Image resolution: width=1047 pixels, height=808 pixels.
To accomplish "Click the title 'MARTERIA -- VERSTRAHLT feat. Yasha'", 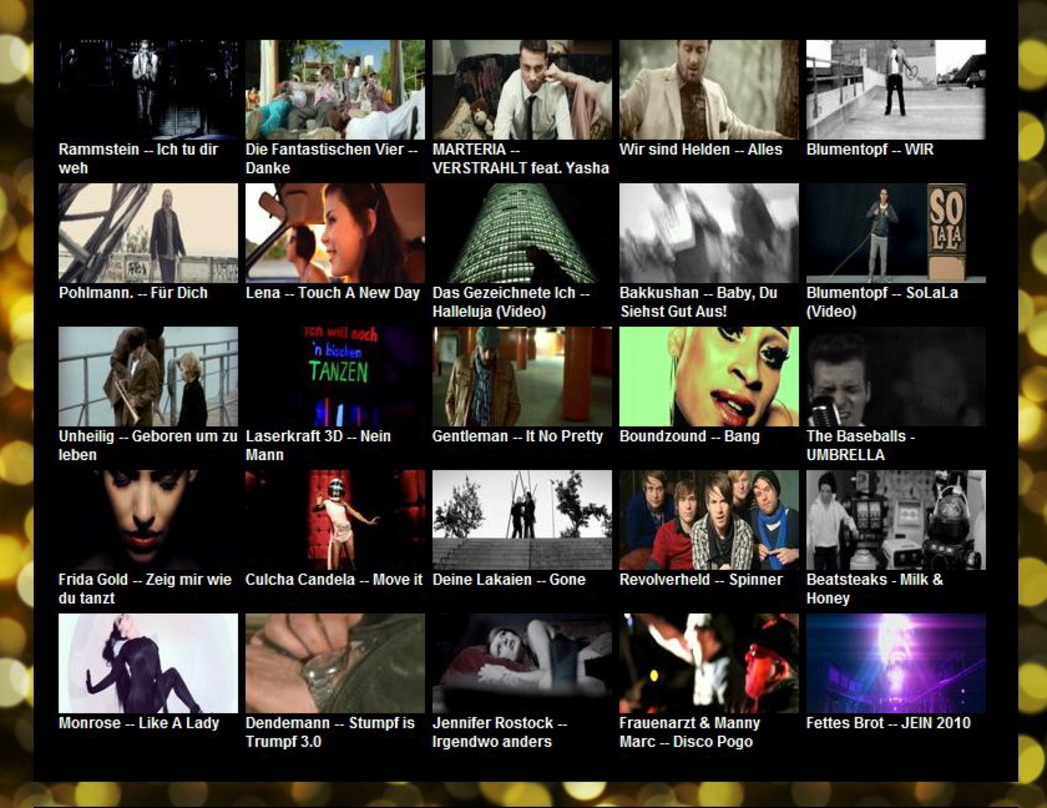I will (x=521, y=159).
